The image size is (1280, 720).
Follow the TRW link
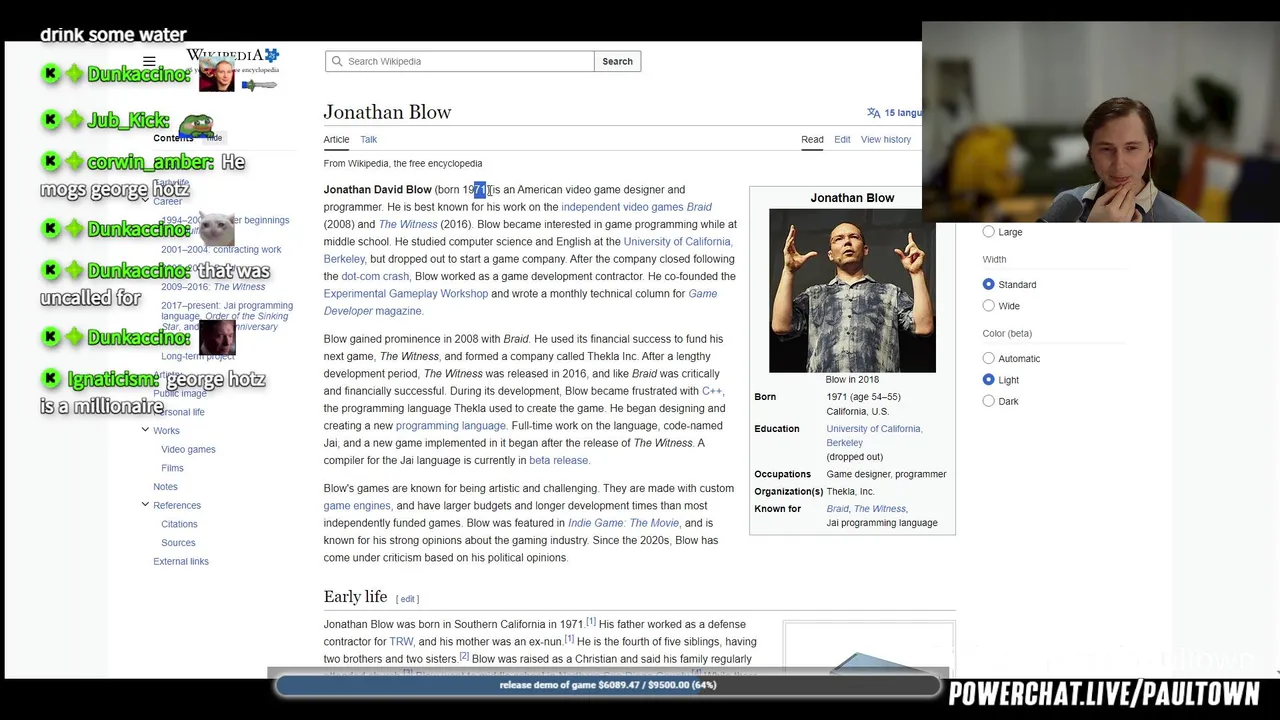pos(401,642)
